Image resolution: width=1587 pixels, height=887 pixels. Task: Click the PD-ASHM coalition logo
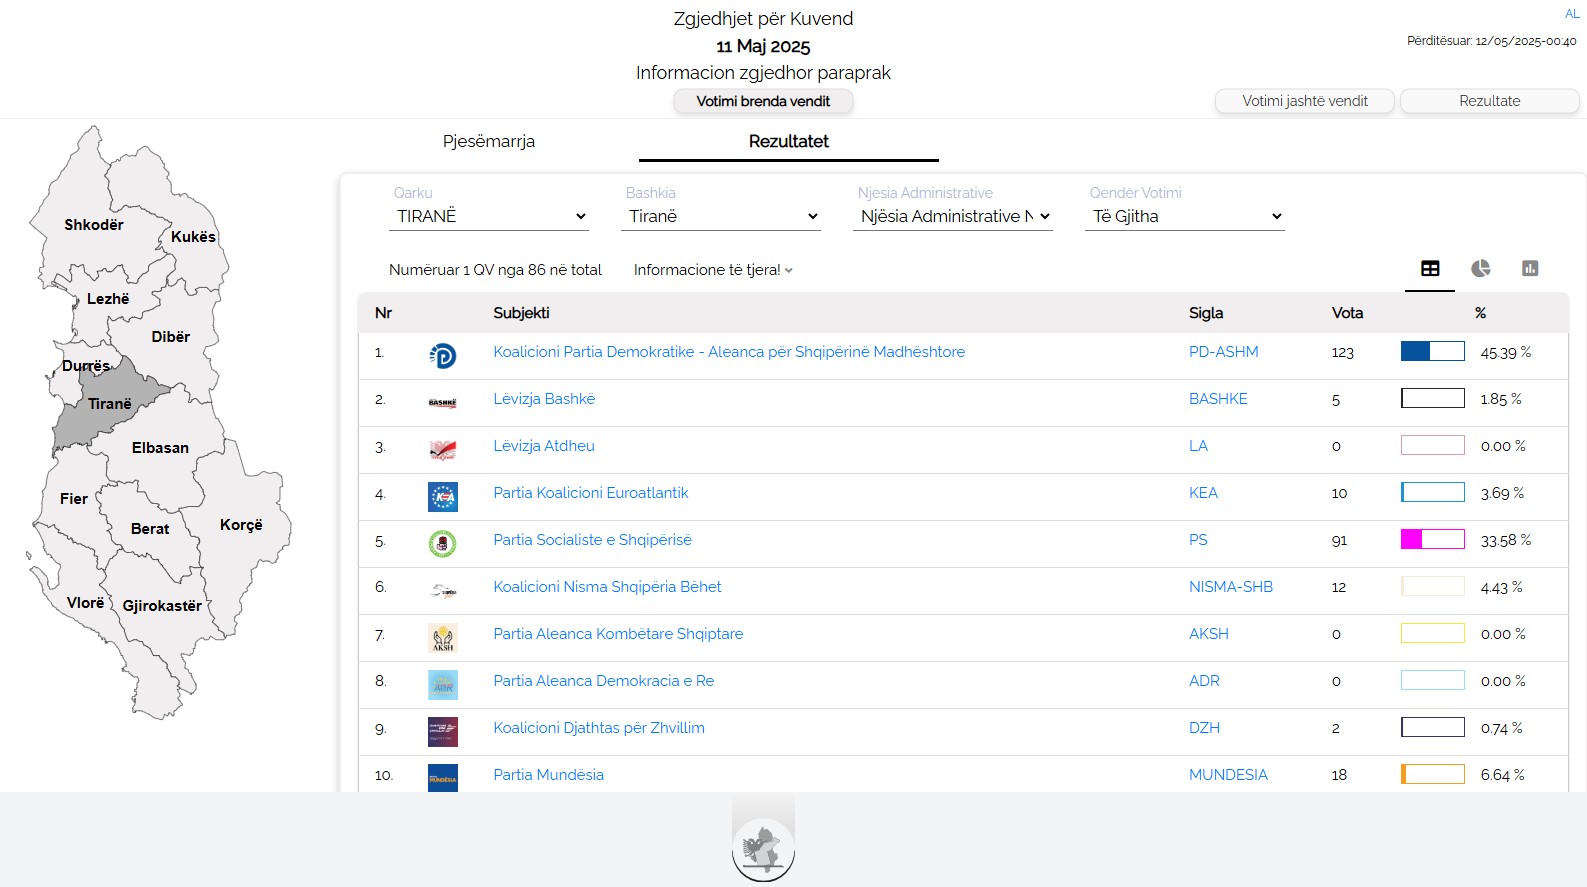click(442, 355)
